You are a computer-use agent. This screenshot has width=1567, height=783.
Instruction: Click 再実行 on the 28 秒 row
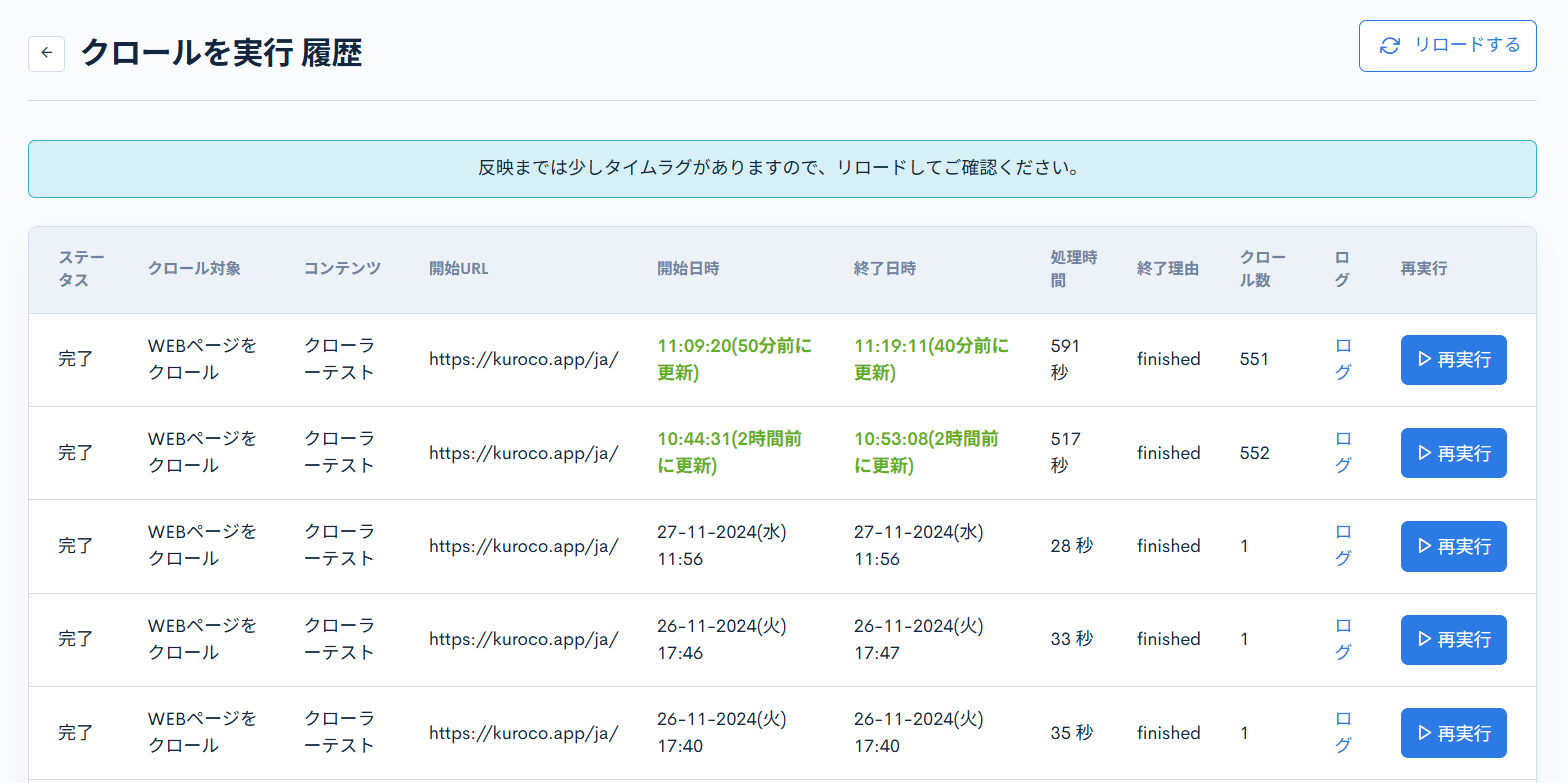pos(1453,546)
